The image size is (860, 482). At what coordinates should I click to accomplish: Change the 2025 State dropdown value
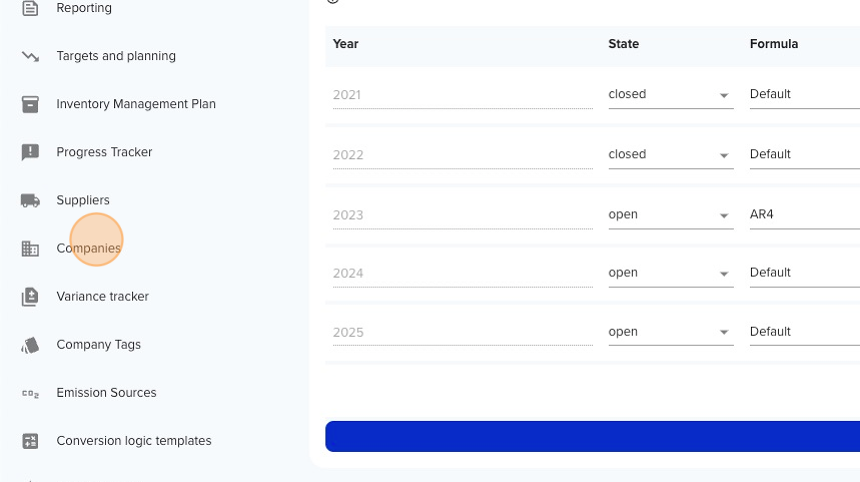671,333
